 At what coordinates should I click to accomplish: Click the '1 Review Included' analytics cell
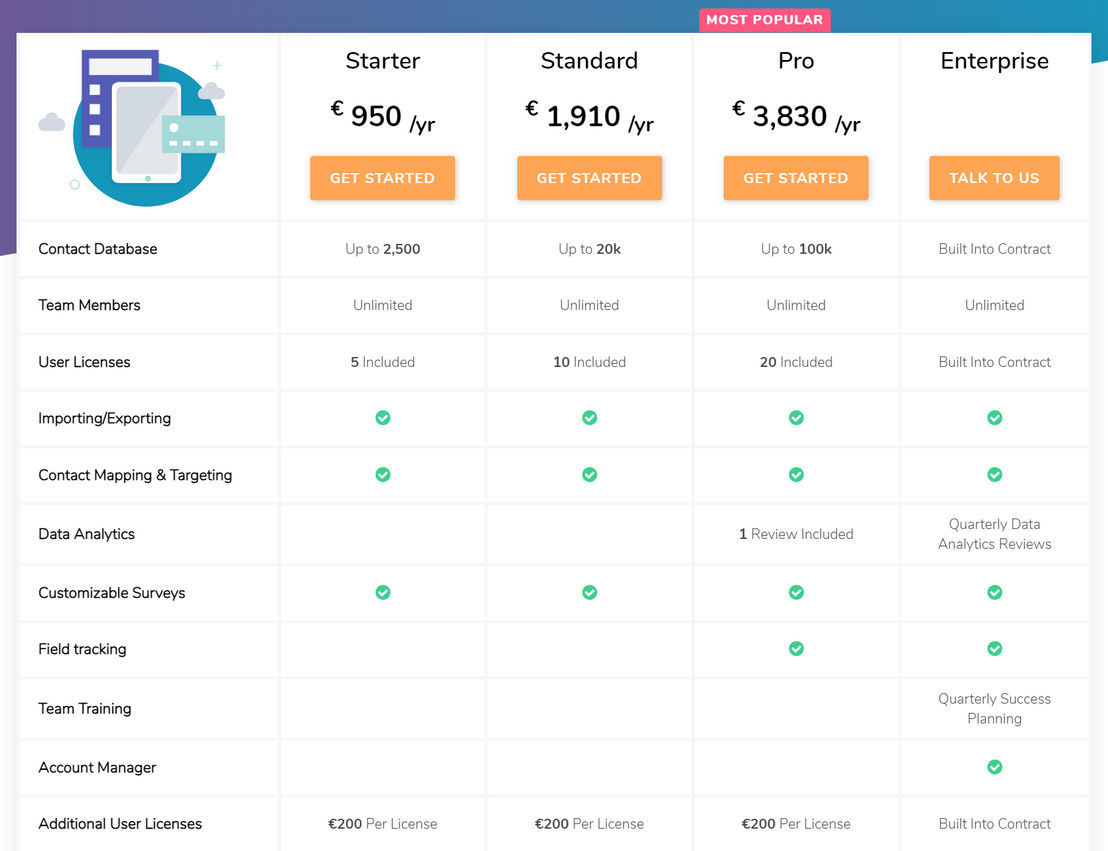click(796, 534)
